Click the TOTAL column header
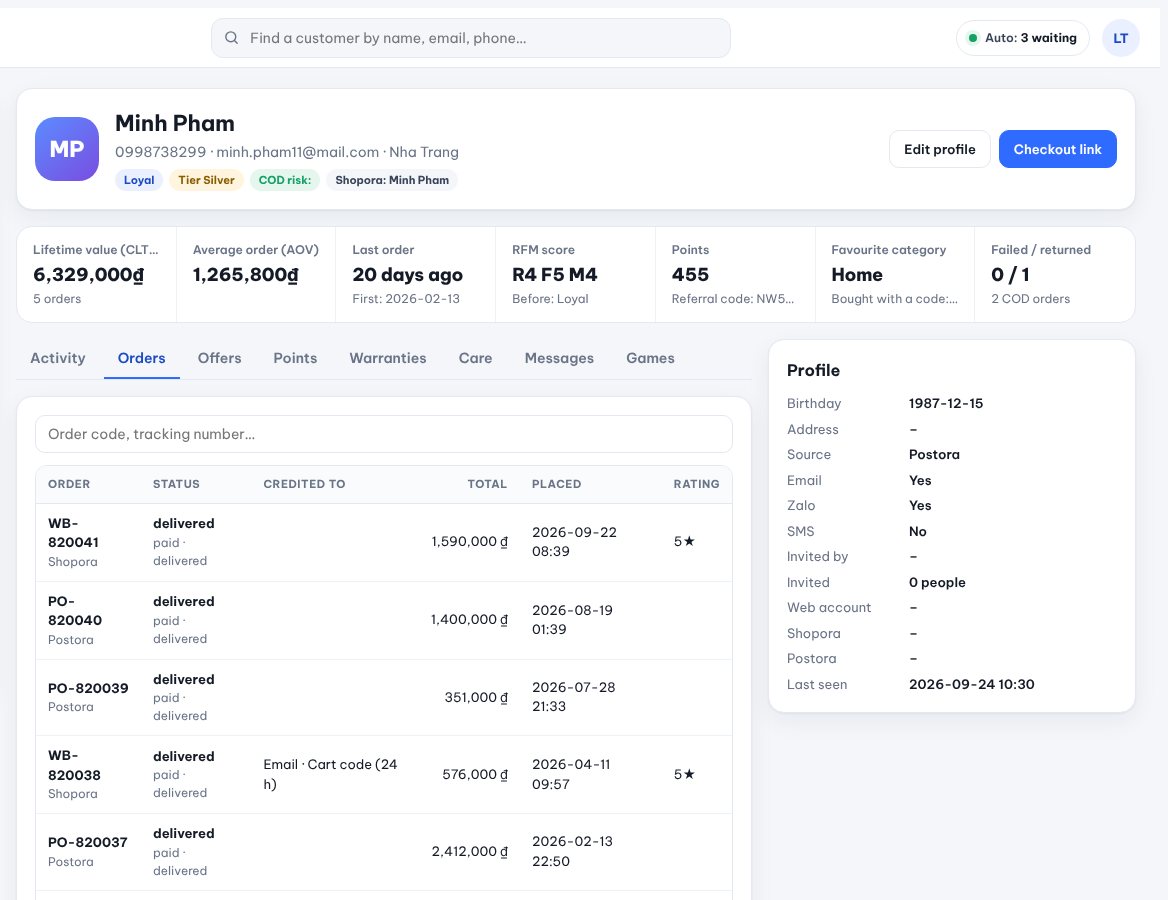Screen dimensions: 1168x900 pyautogui.click(x=487, y=484)
